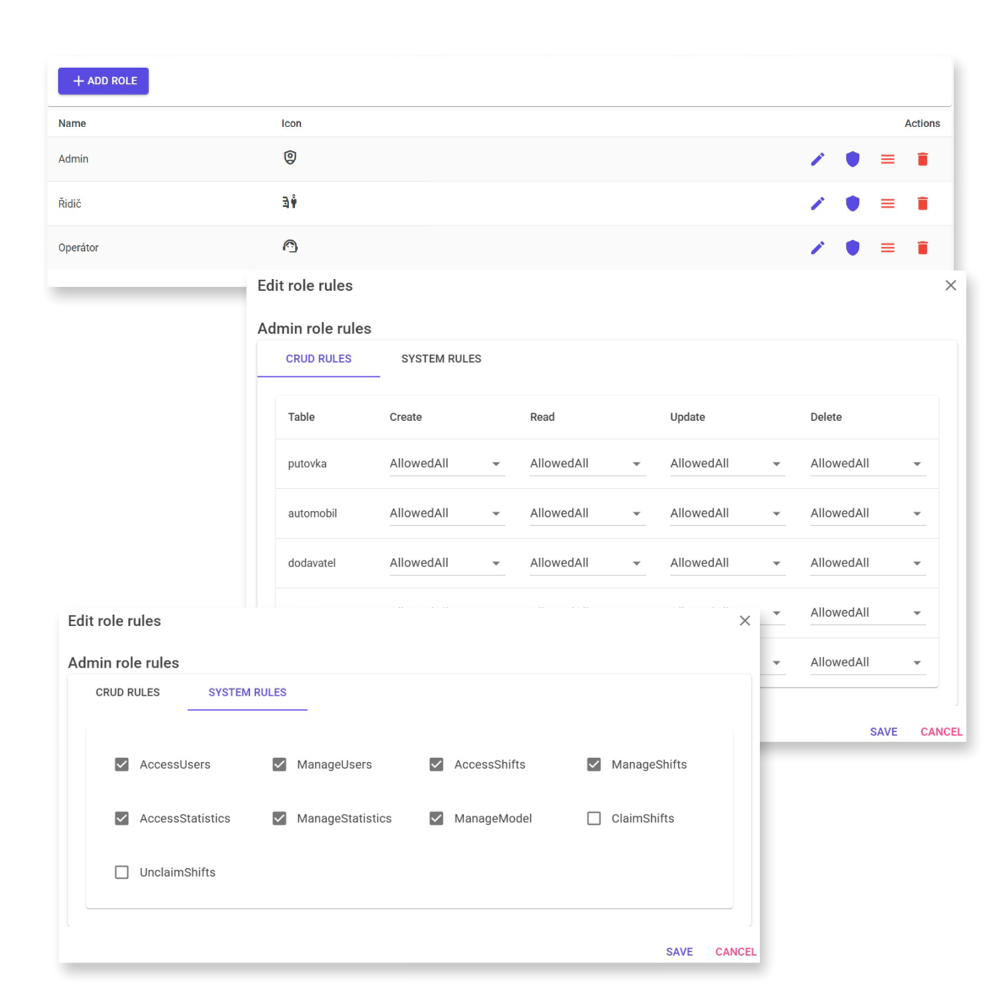Open the shield icon for Admin role
The height and width of the screenshot is (1000, 1000).
click(852, 159)
